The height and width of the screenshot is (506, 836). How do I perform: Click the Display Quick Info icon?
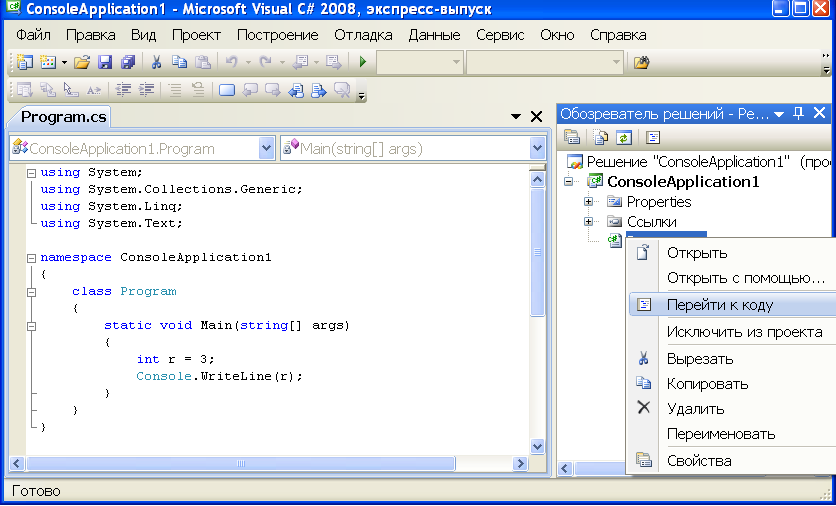(x=71, y=90)
